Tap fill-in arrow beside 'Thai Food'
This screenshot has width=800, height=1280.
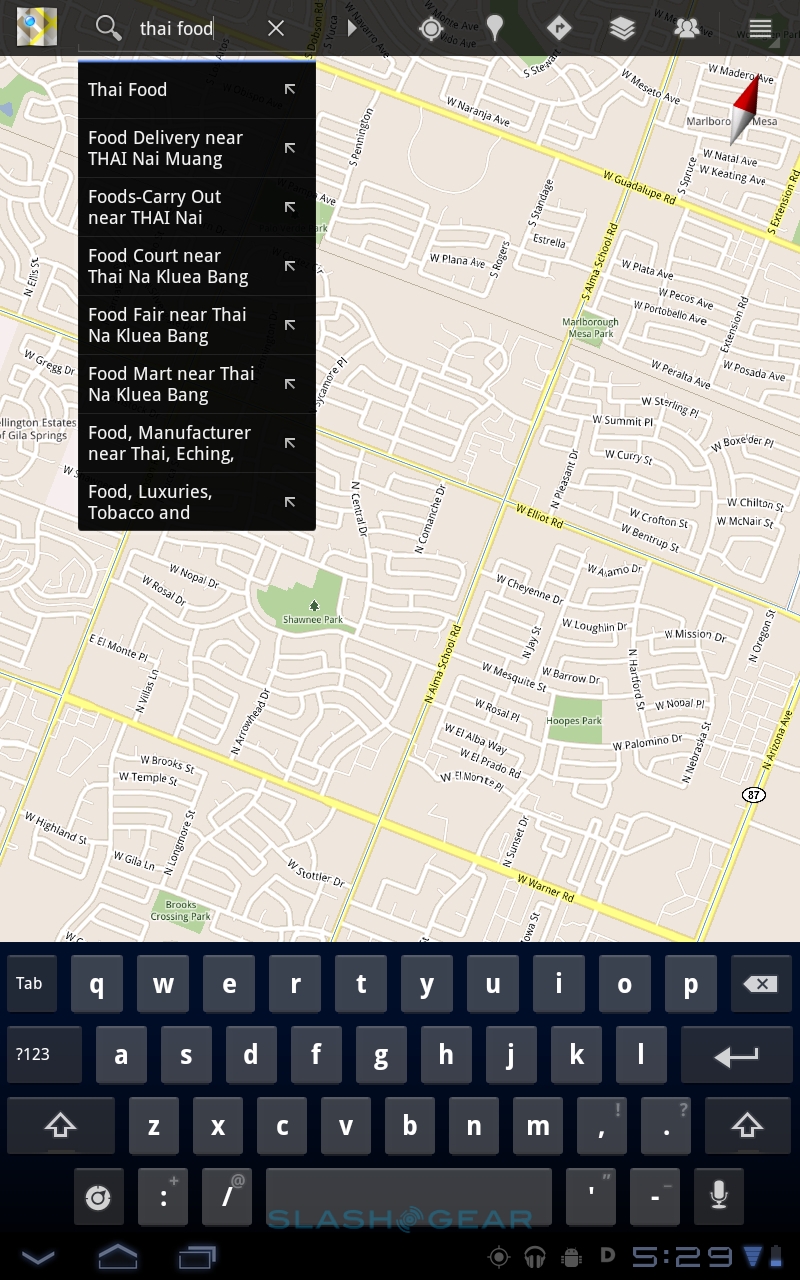pyautogui.click(x=290, y=89)
